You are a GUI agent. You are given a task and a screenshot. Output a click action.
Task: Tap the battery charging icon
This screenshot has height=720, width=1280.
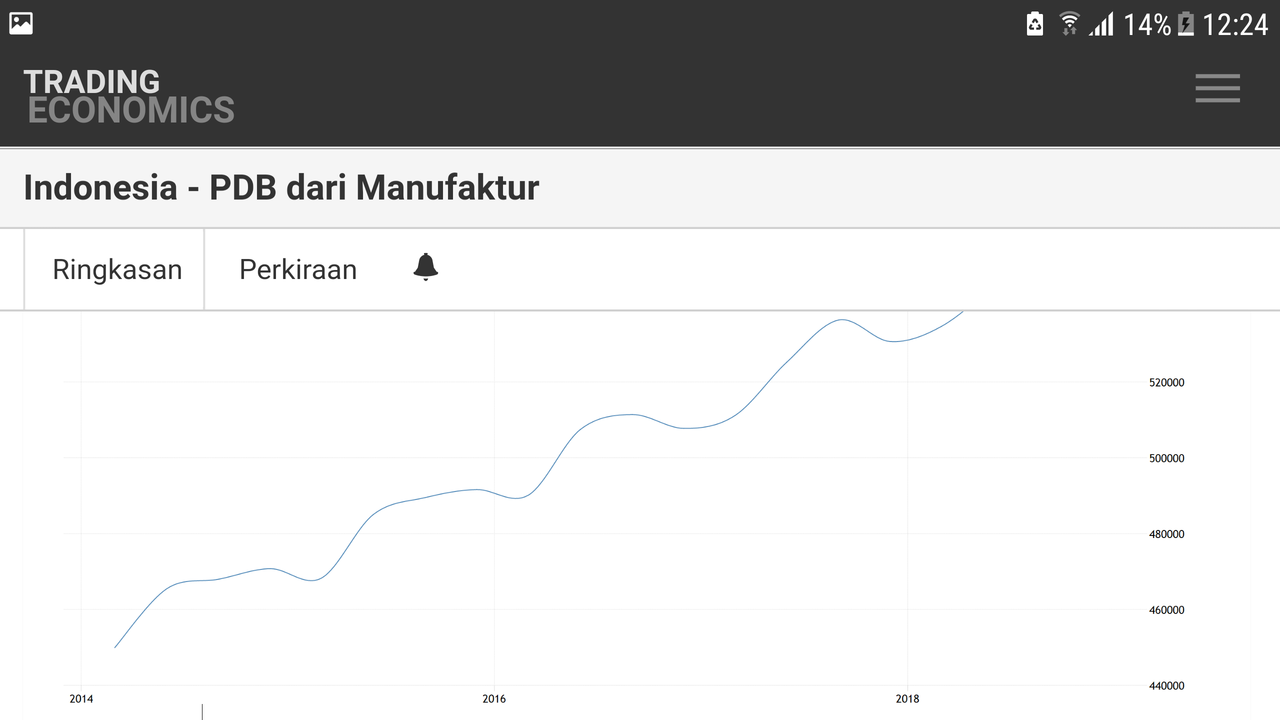(1186, 24)
